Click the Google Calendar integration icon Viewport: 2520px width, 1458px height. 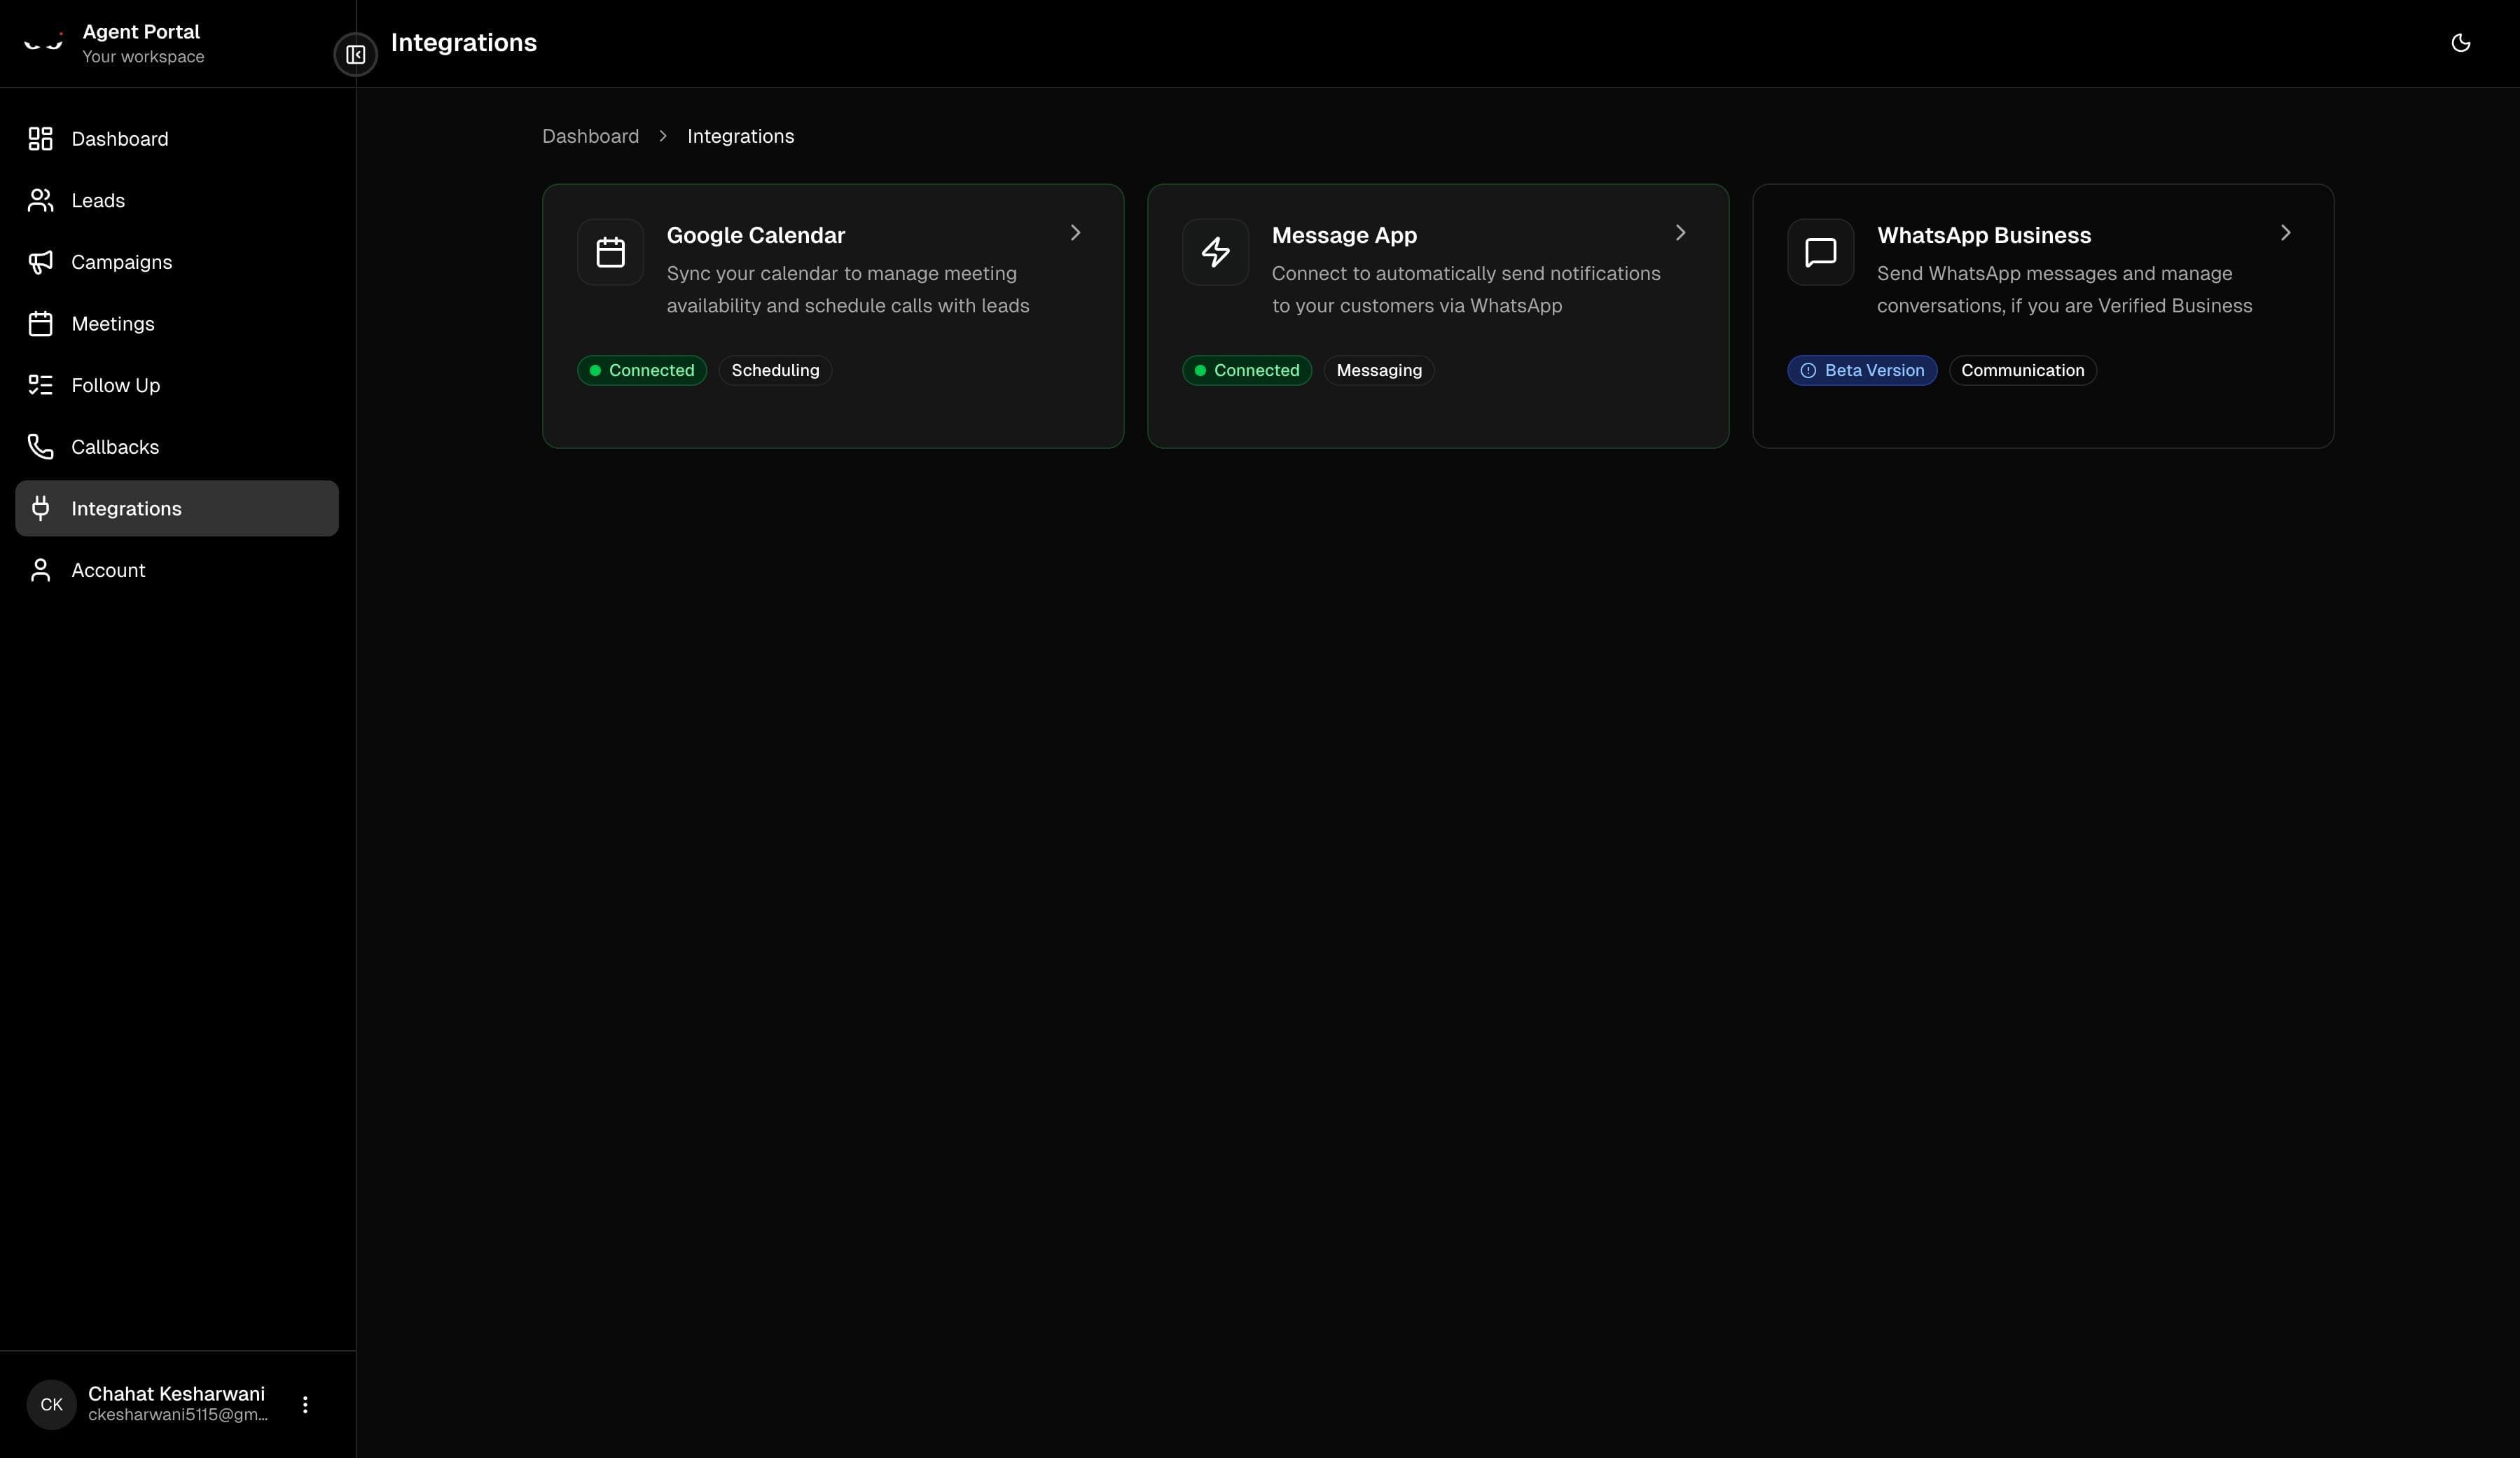pyautogui.click(x=610, y=251)
